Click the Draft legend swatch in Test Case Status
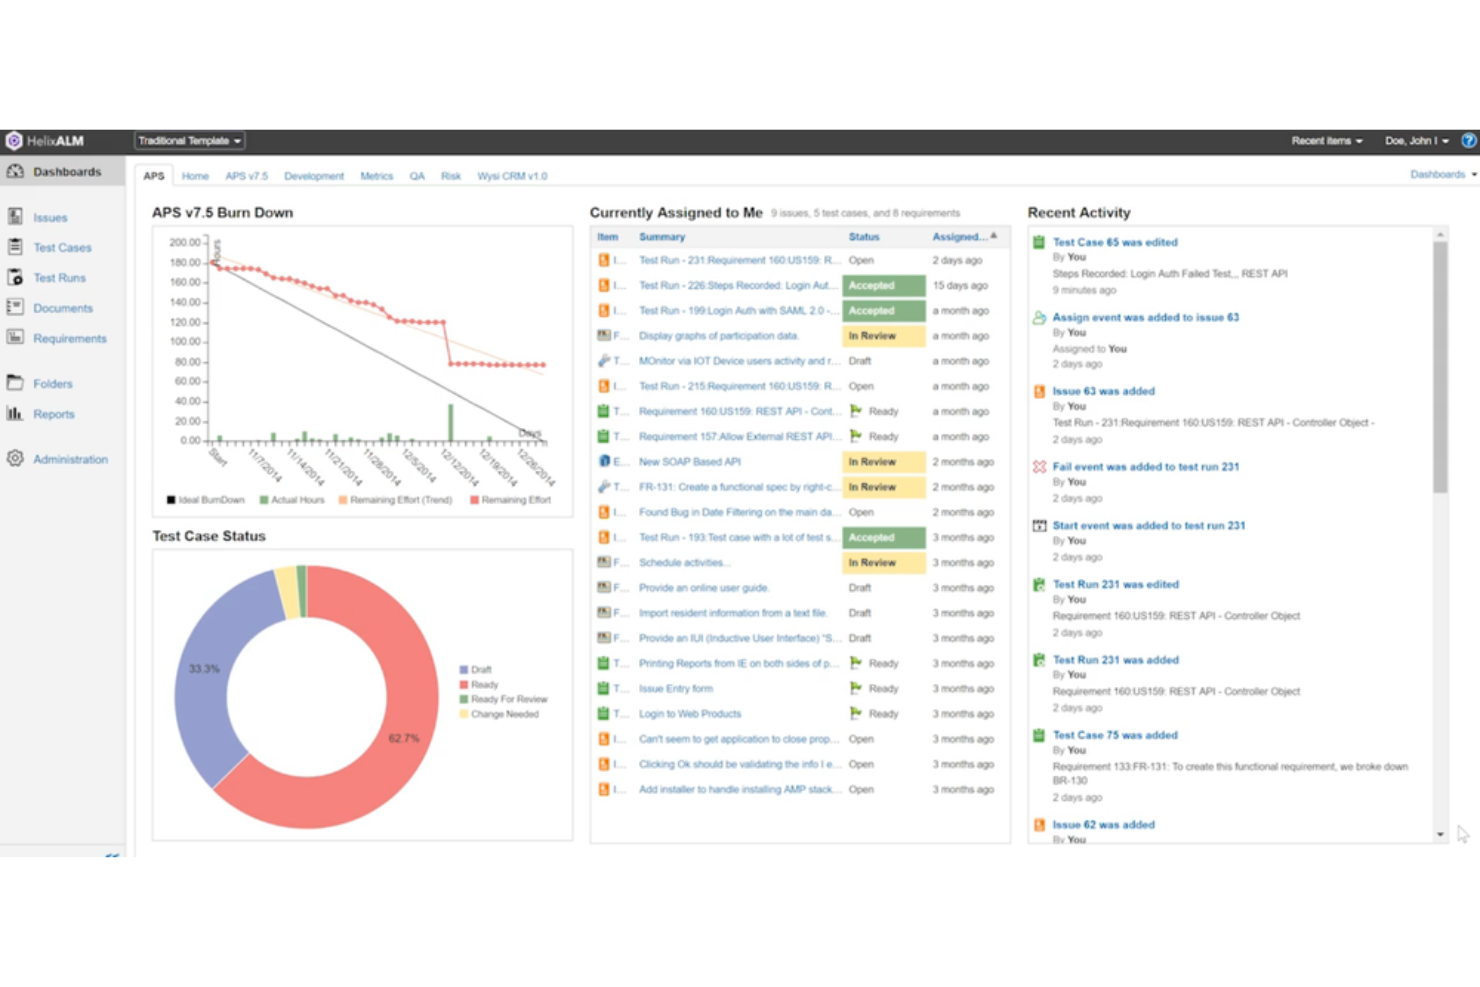This screenshot has width=1480, height=987. [464, 670]
